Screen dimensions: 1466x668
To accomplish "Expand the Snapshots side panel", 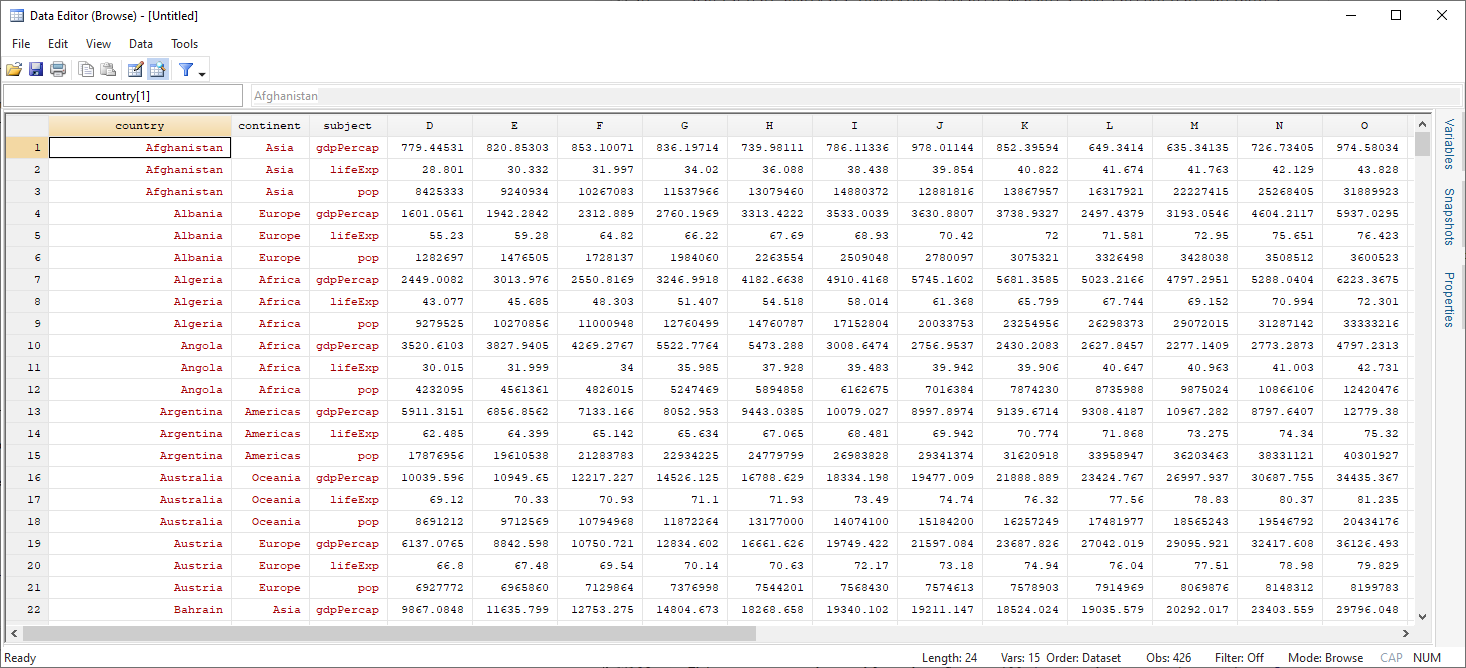I will click(1449, 217).
